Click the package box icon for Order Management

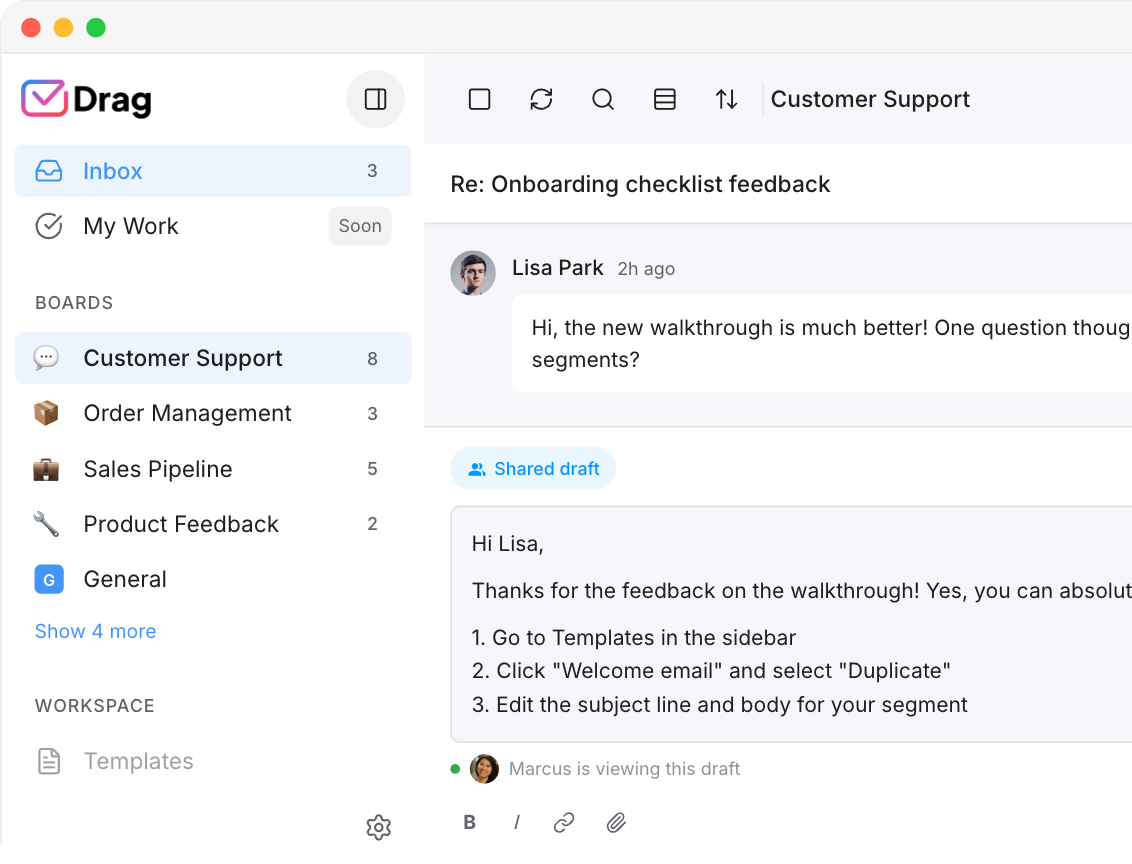(x=46, y=414)
